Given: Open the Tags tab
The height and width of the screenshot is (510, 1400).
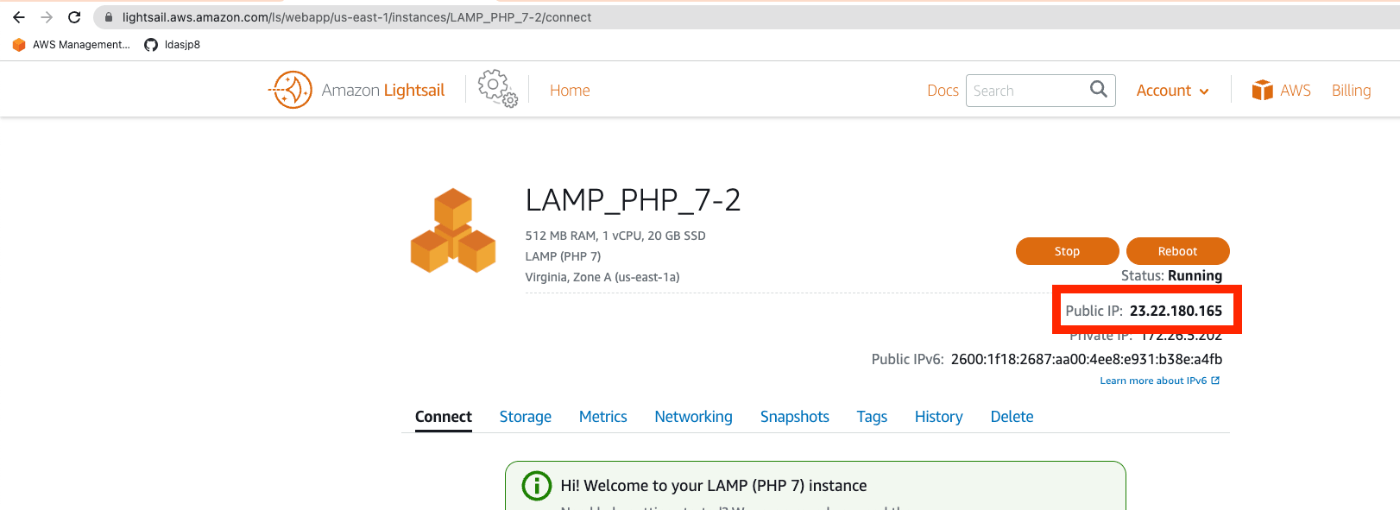Looking at the screenshot, I should pyautogui.click(x=872, y=417).
